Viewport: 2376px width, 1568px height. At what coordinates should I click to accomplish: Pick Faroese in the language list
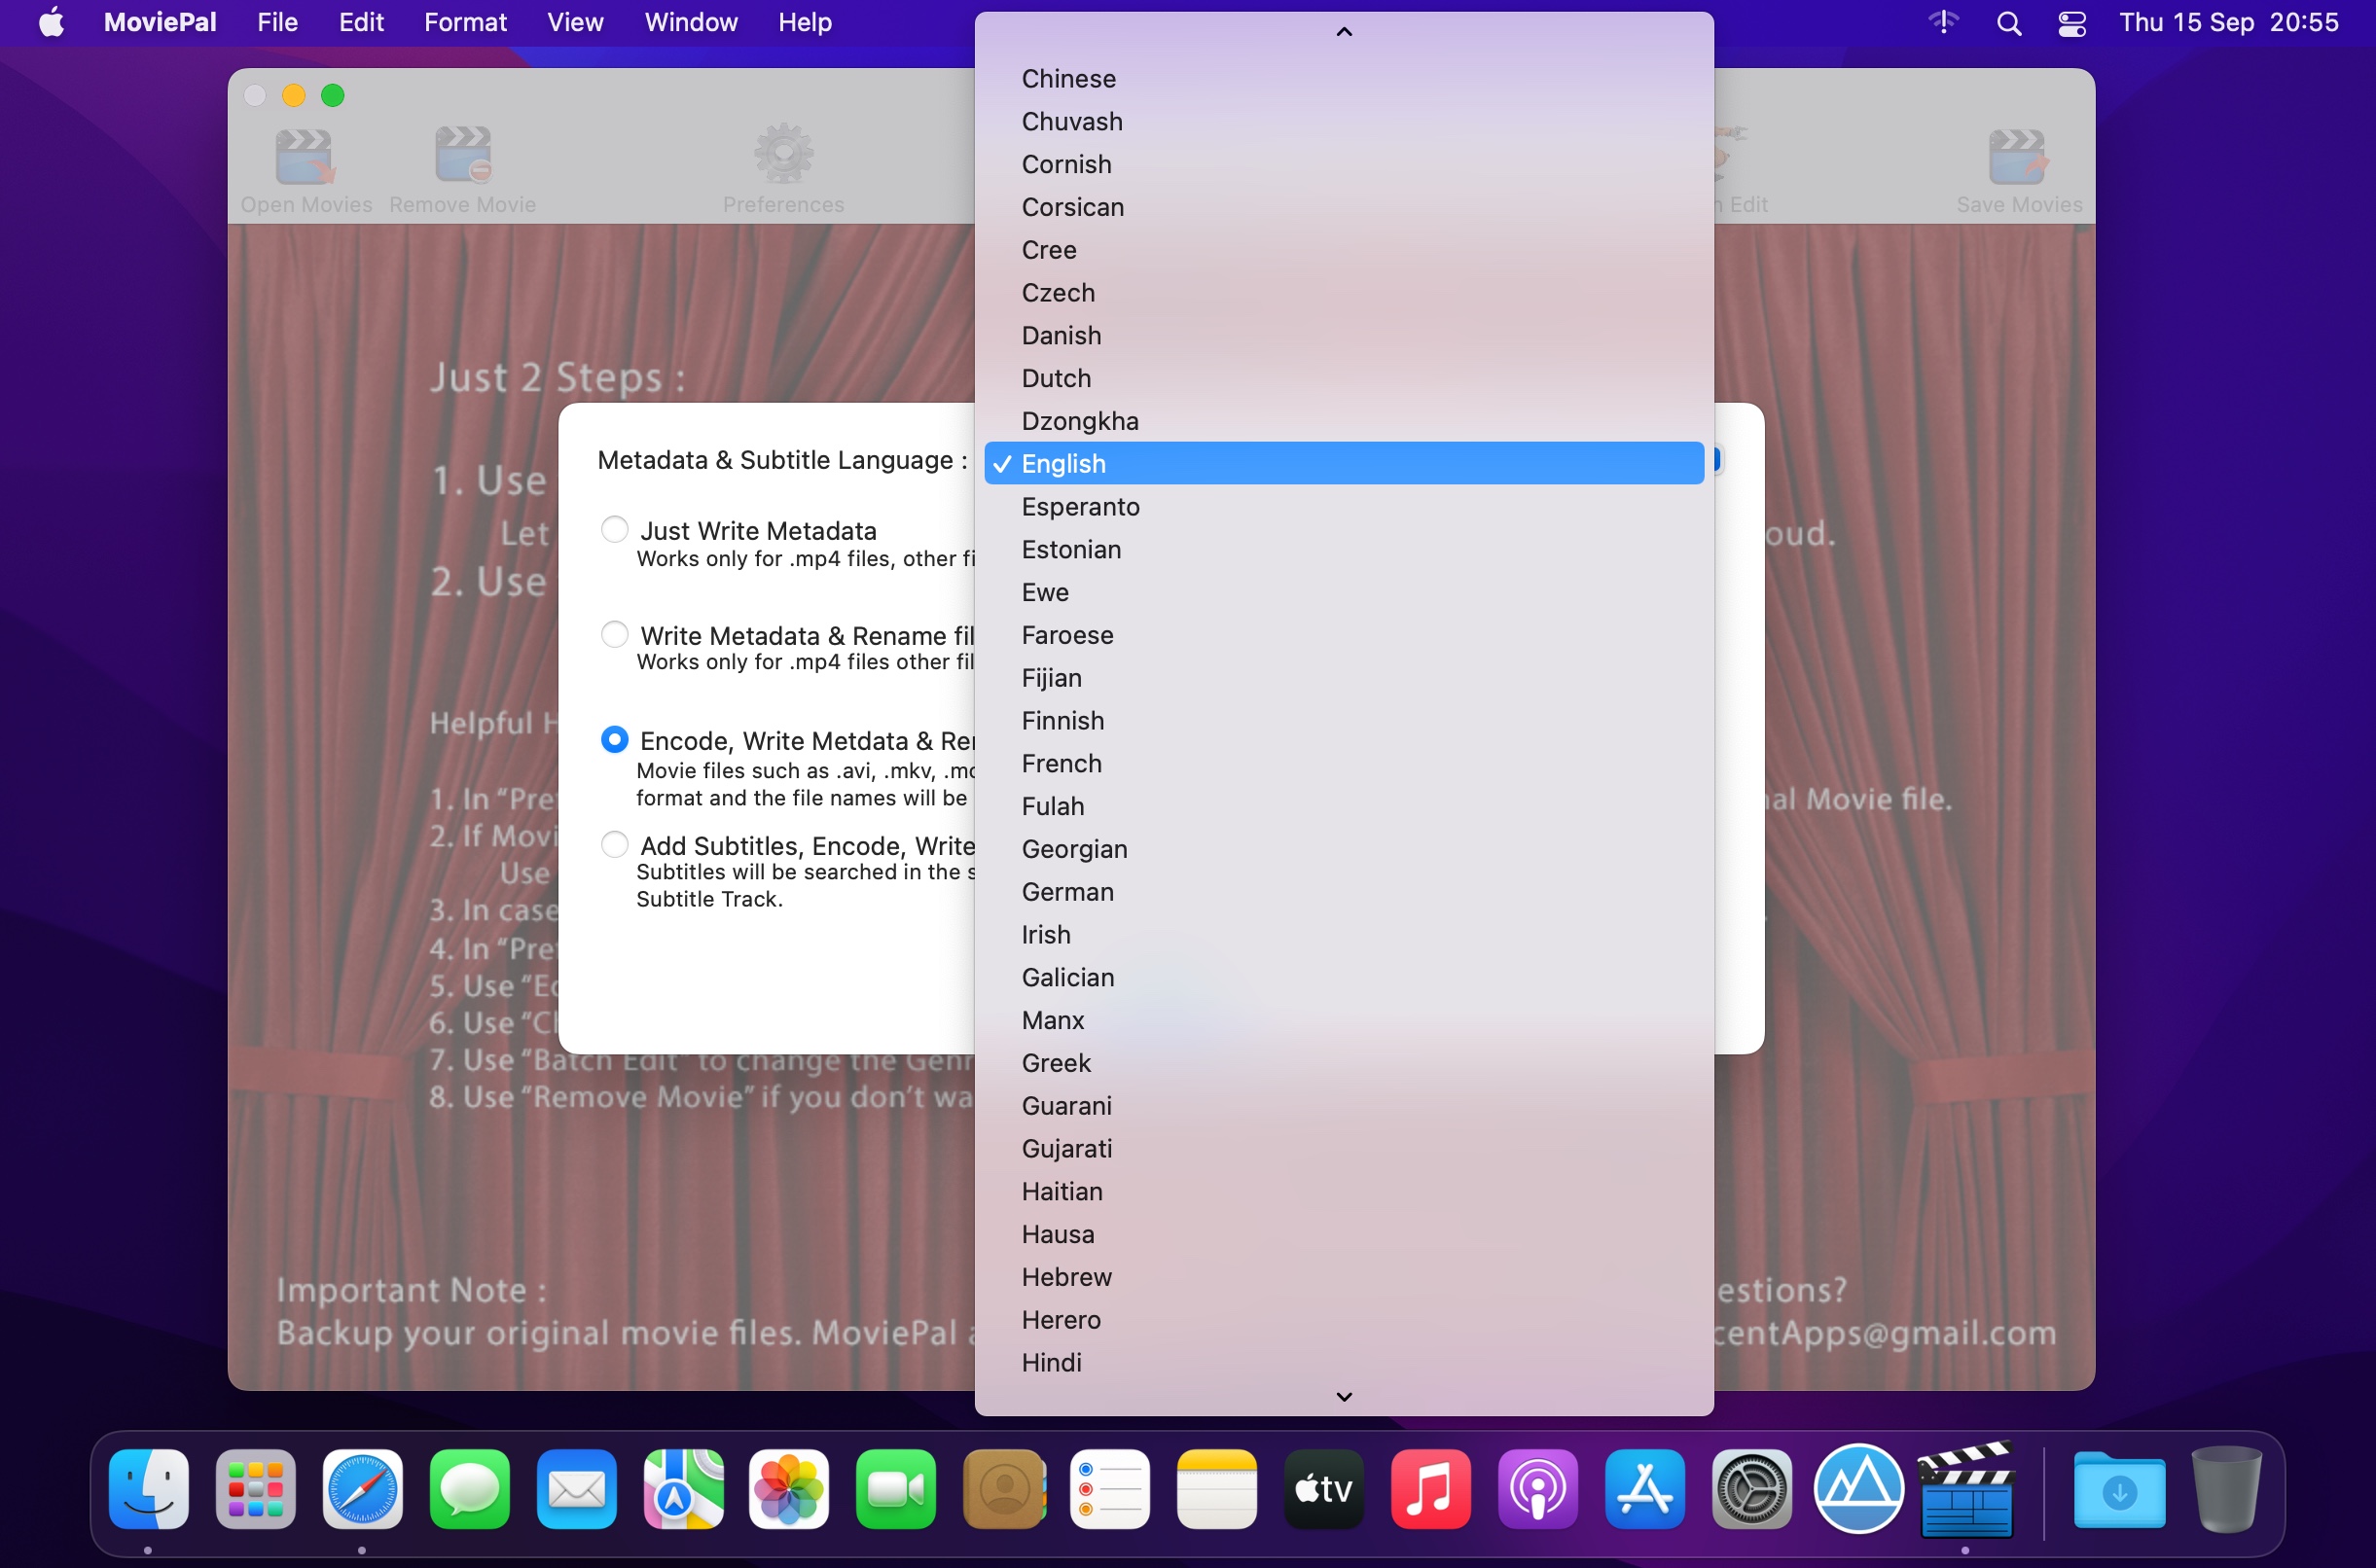[1344, 634]
